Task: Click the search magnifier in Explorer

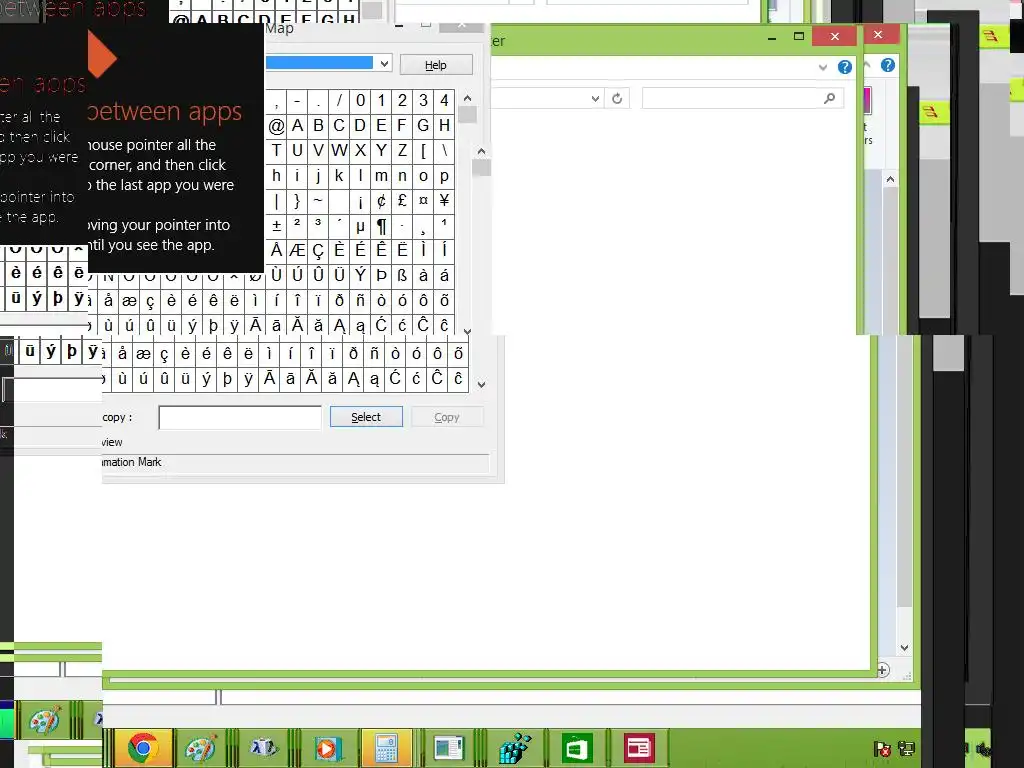Action: pyautogui.click(x=829, y=99)
